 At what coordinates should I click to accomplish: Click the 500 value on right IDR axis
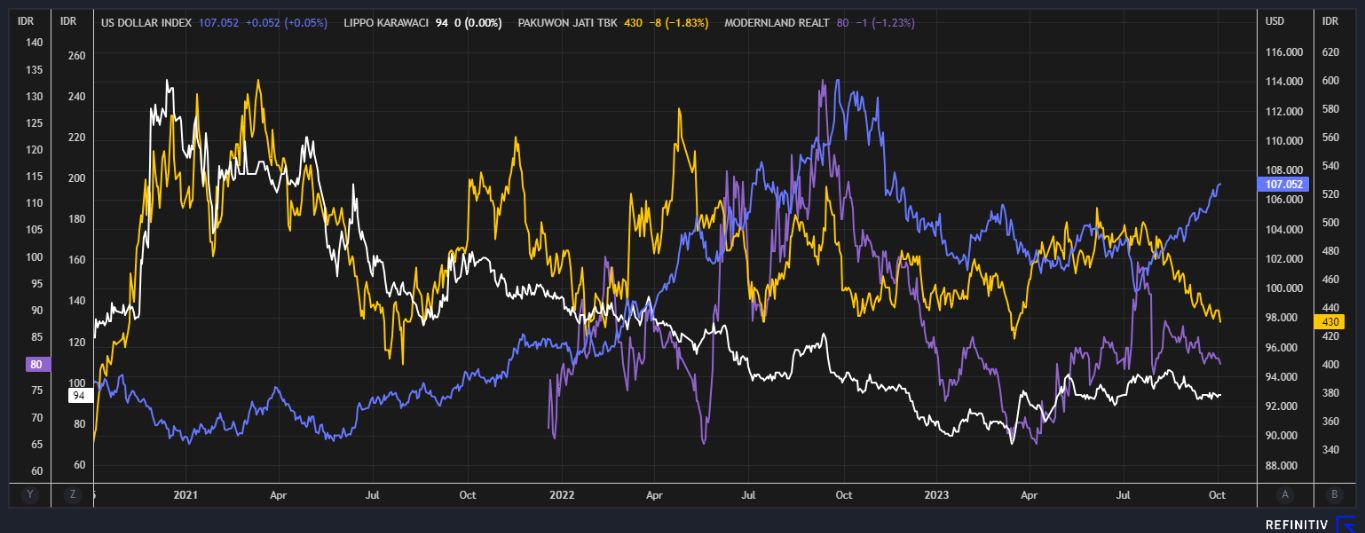click(x=1330, y=223)
